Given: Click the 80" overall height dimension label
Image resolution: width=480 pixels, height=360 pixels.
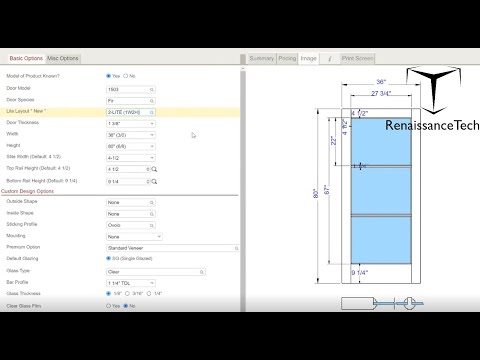Looking at the screenshot, I should 316,194.
